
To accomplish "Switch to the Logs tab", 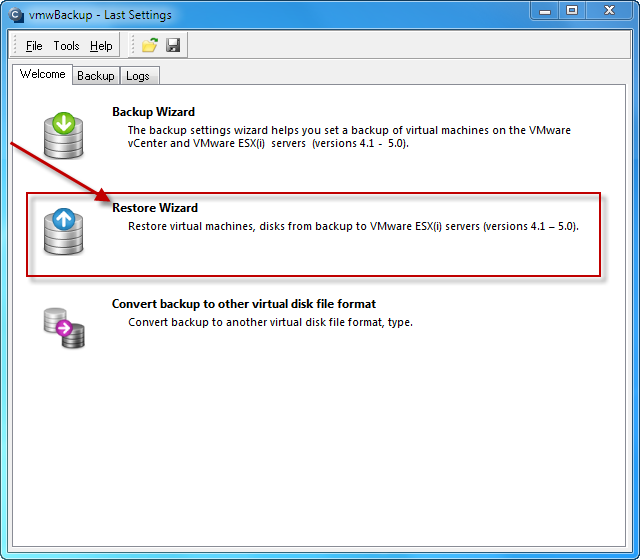I will pos(138,76).
